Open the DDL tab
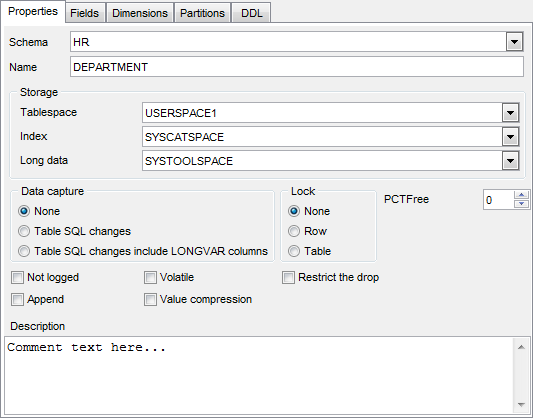 click(x=252, y=13)
